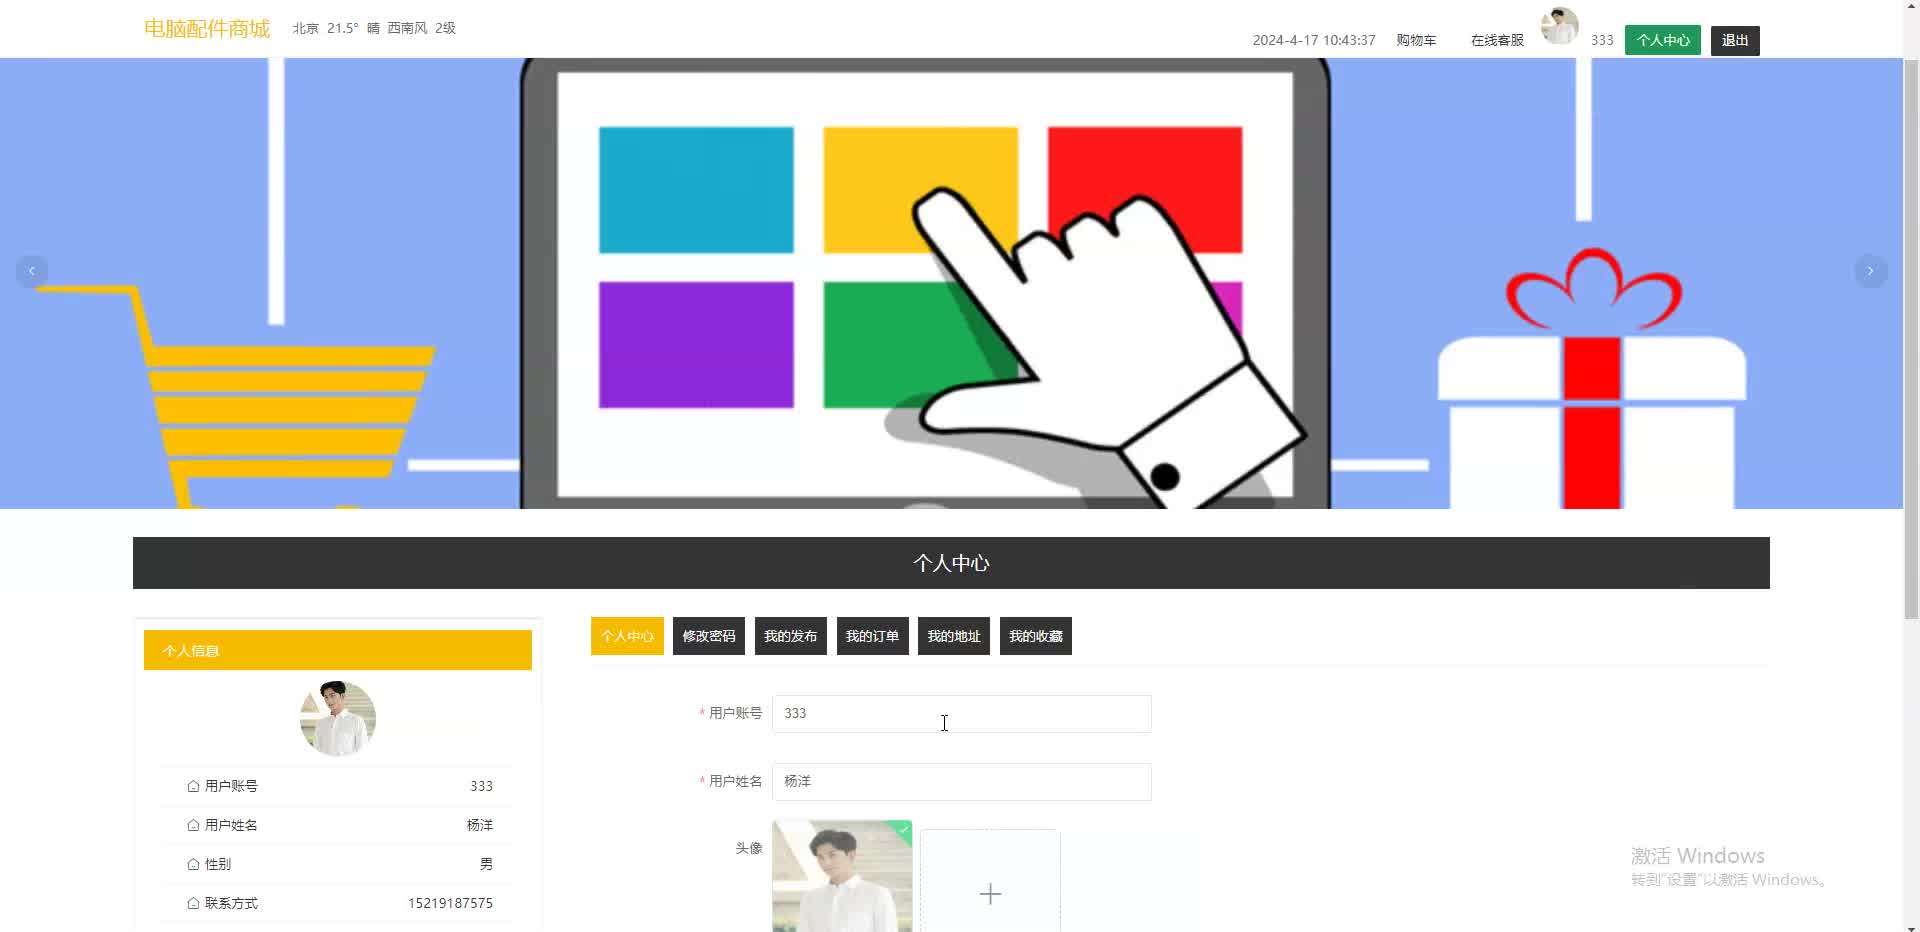1920x932 pixels.
Task: Click the uploaded avatar thumbnail in form
Action: pos(842,876)
